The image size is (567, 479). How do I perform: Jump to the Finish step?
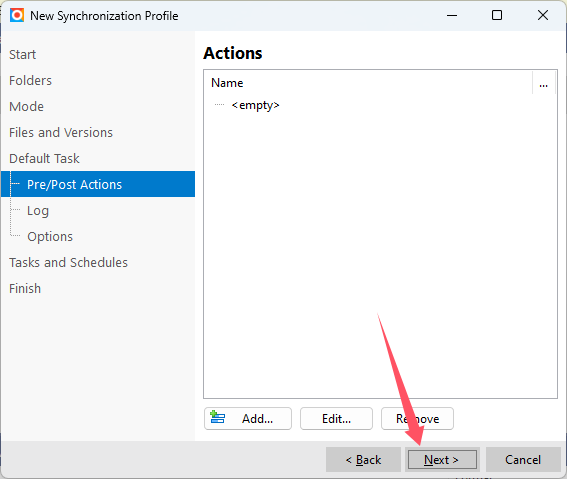(x=25, y=289)
